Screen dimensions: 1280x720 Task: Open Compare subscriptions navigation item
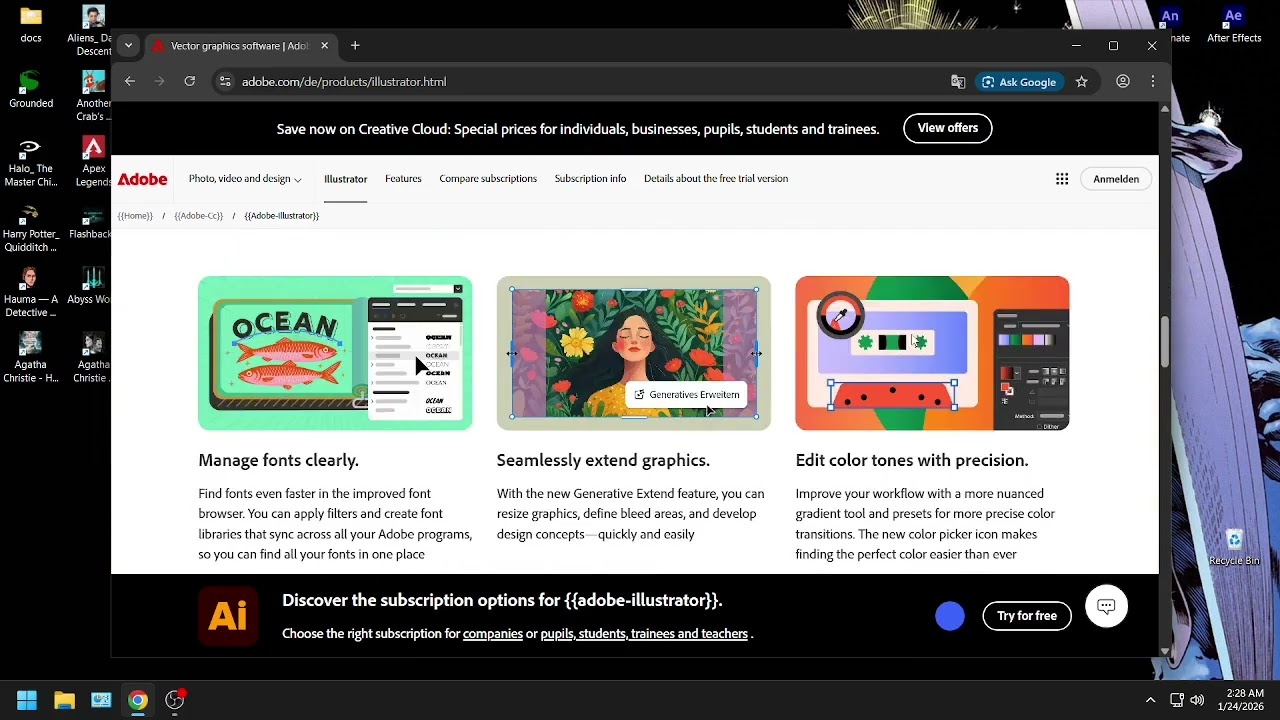click(488, 179)
